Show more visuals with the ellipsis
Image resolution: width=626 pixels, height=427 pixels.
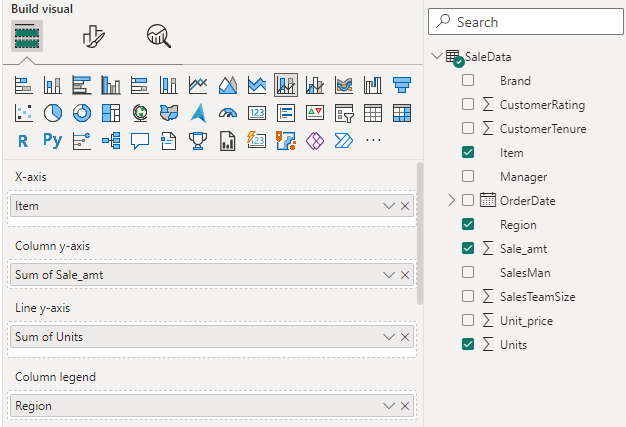(x=374, y=141)
